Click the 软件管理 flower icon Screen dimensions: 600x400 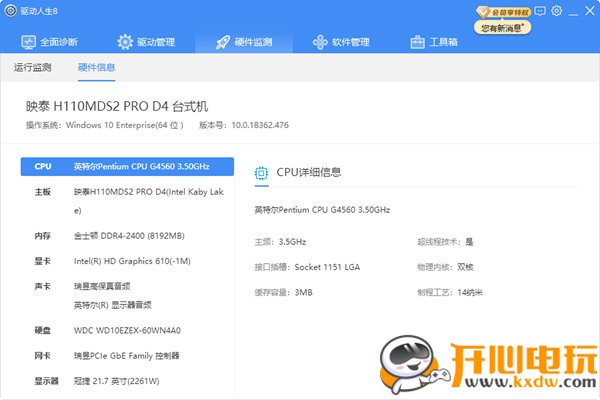320,42
